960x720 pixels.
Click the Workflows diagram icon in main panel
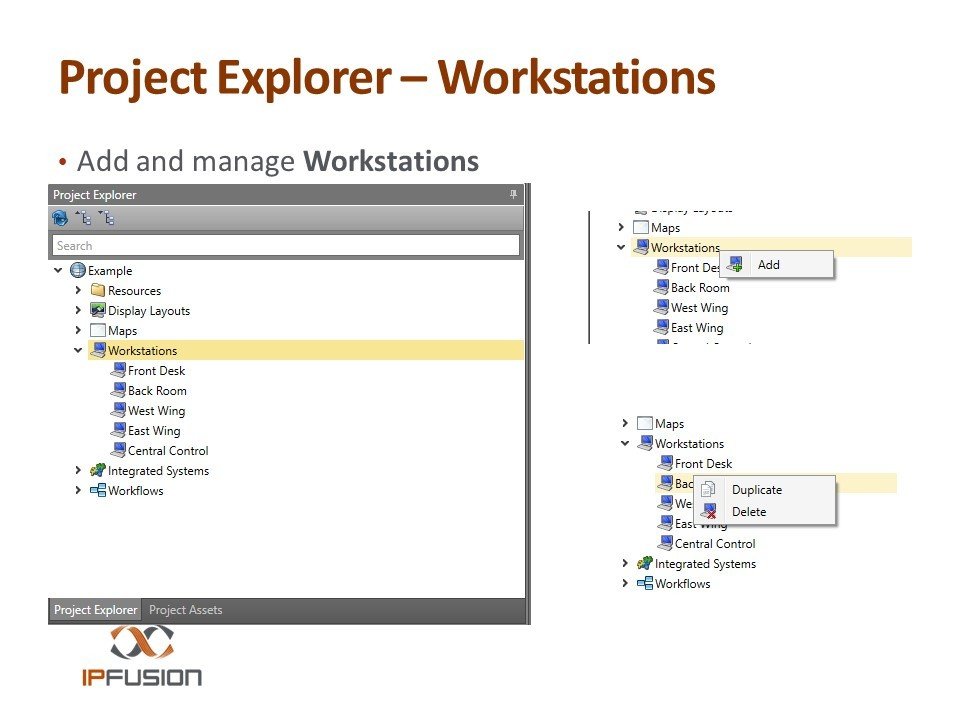(98, 490)
